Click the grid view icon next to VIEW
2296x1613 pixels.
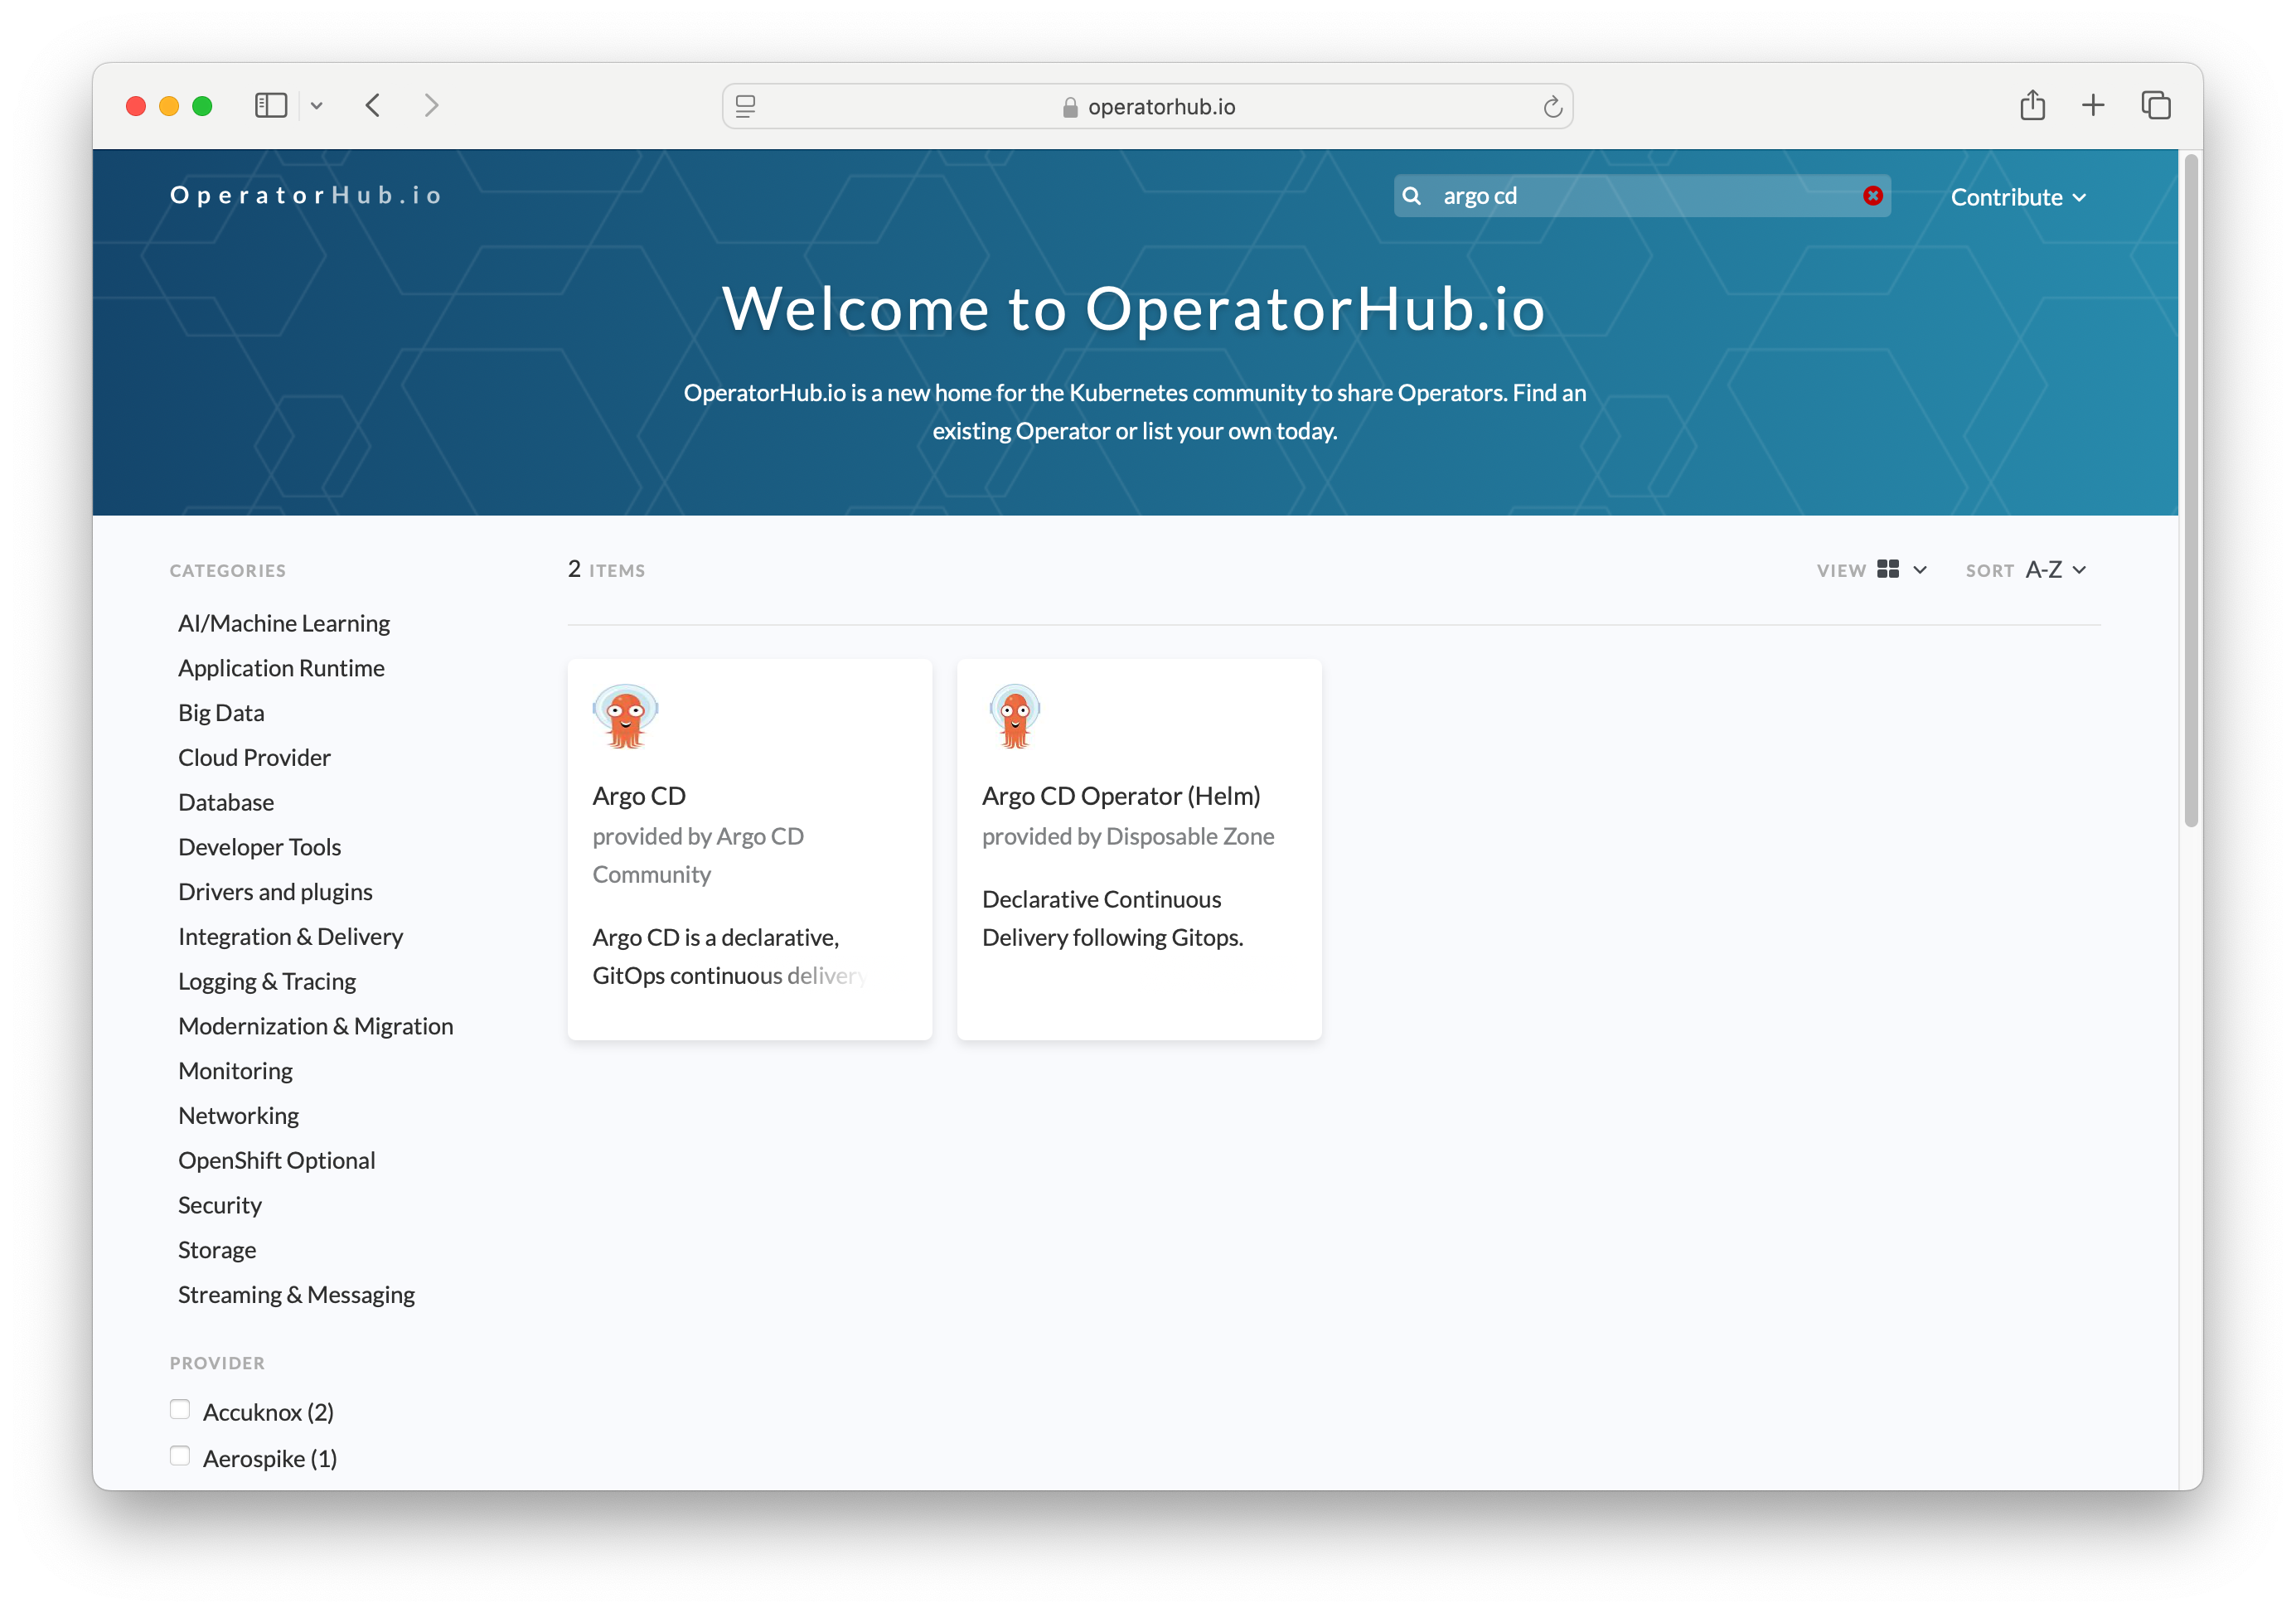pos(1891,568)
